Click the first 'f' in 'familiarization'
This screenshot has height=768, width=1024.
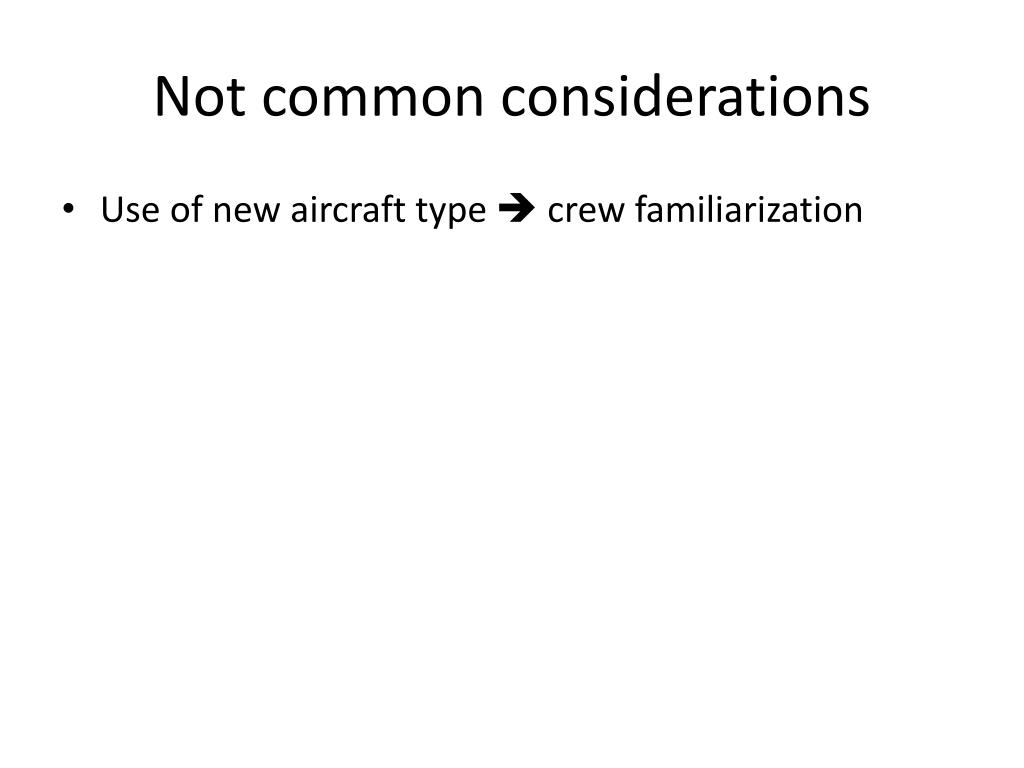(641, 209)
